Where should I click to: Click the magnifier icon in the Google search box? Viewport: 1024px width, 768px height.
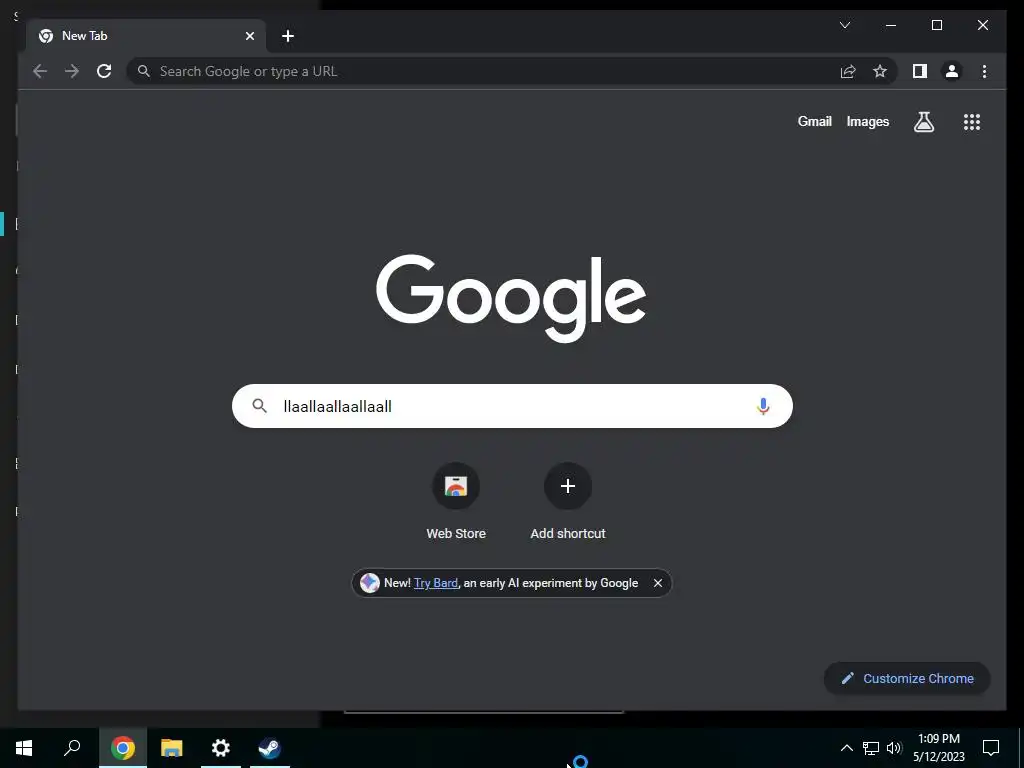click(x=259, y=406)
